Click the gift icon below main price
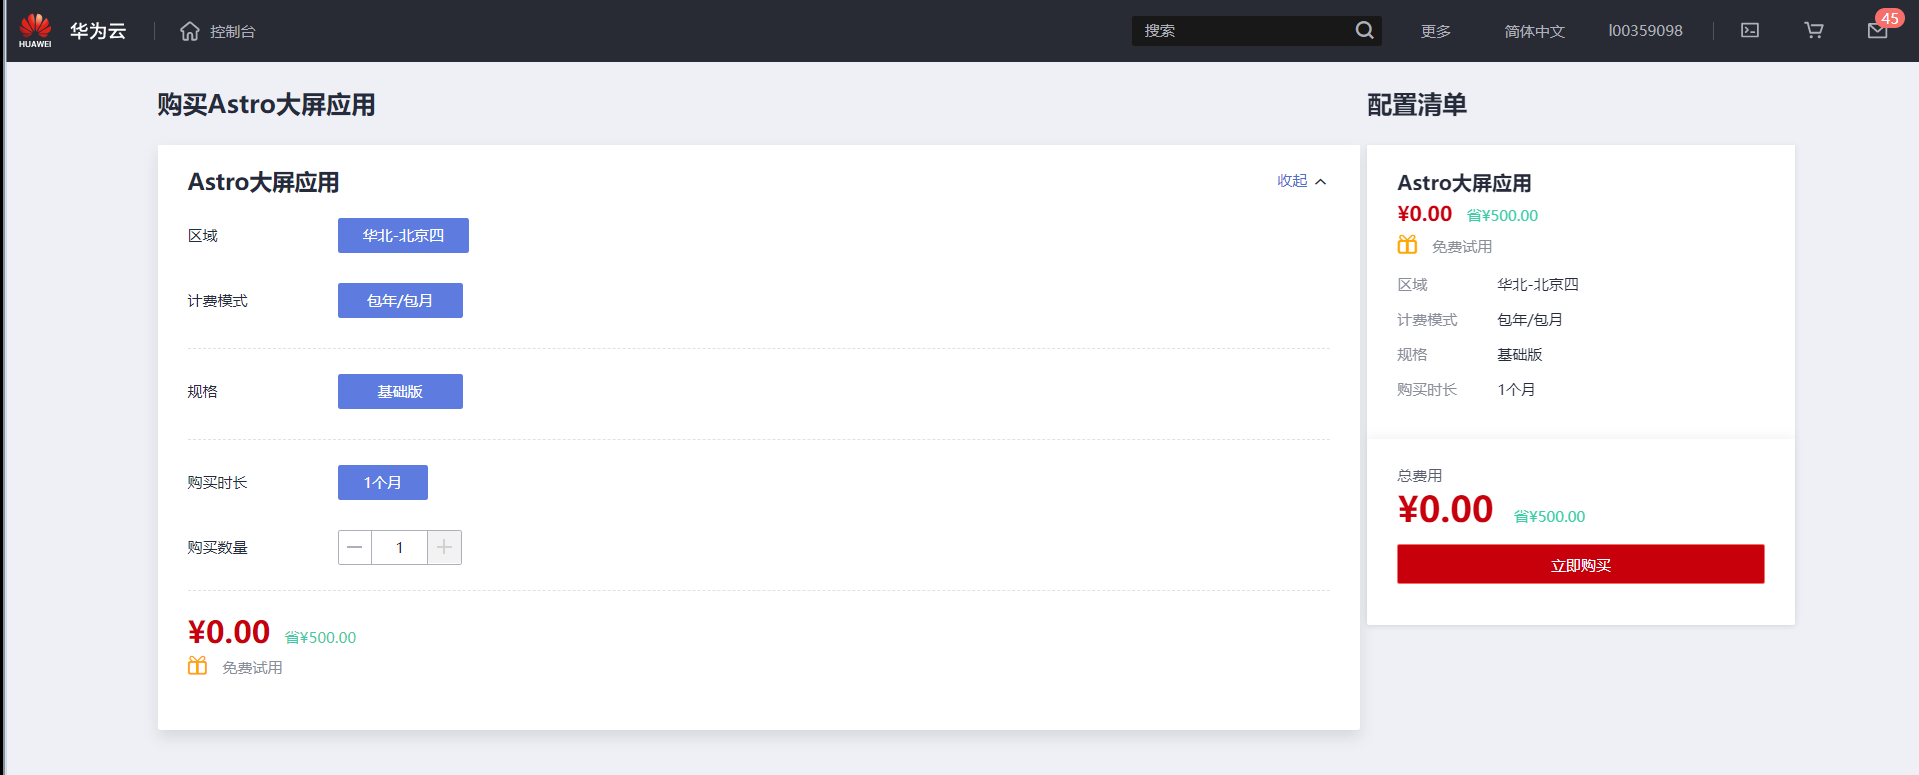 [197, 666]
